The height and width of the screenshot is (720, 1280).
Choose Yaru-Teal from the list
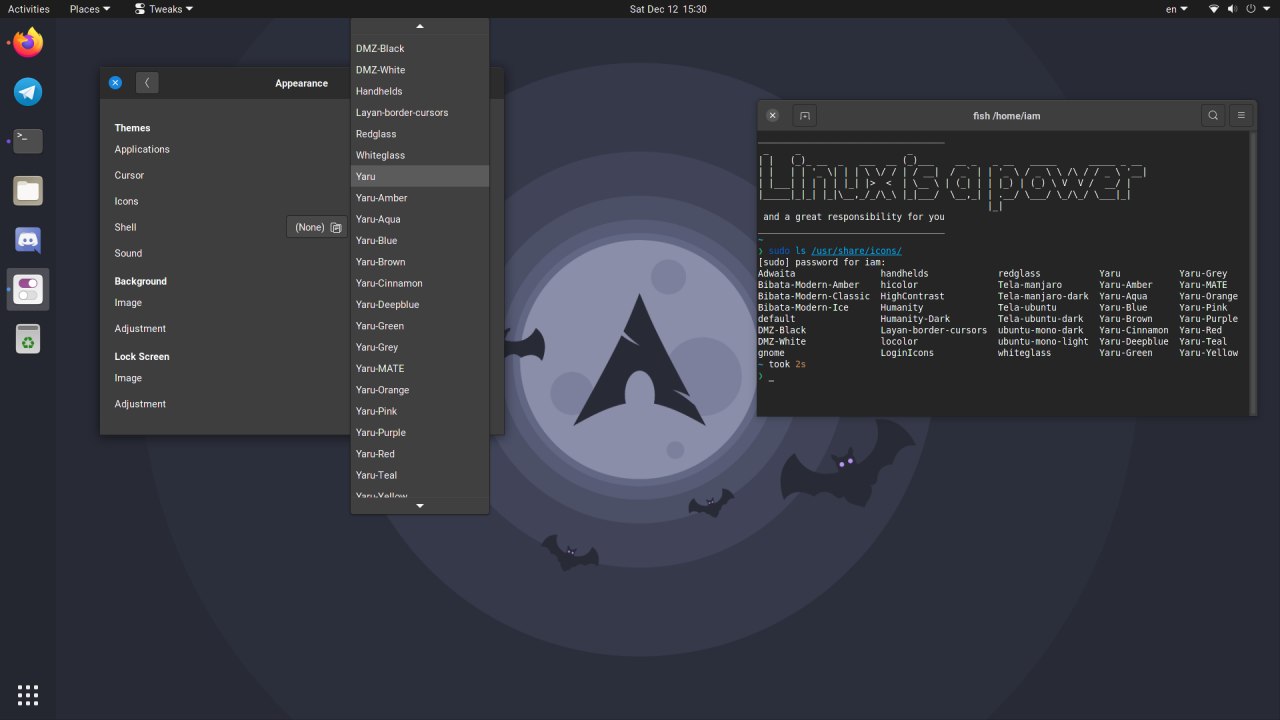[420, 475]
